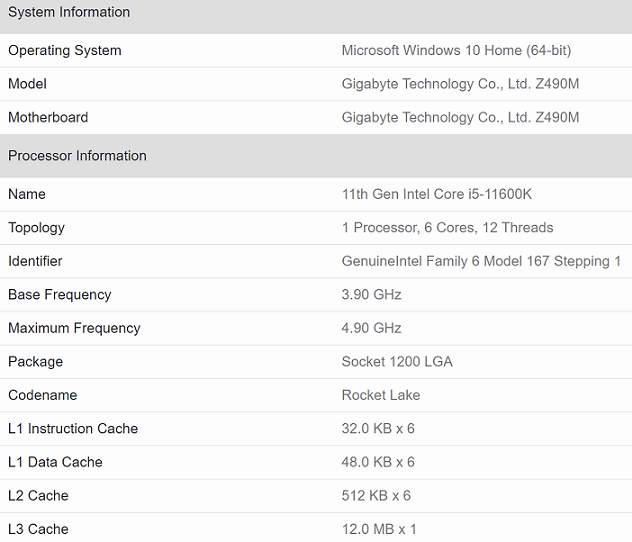
Task: Click the 'Operating System' label
Action: point(64,50)
